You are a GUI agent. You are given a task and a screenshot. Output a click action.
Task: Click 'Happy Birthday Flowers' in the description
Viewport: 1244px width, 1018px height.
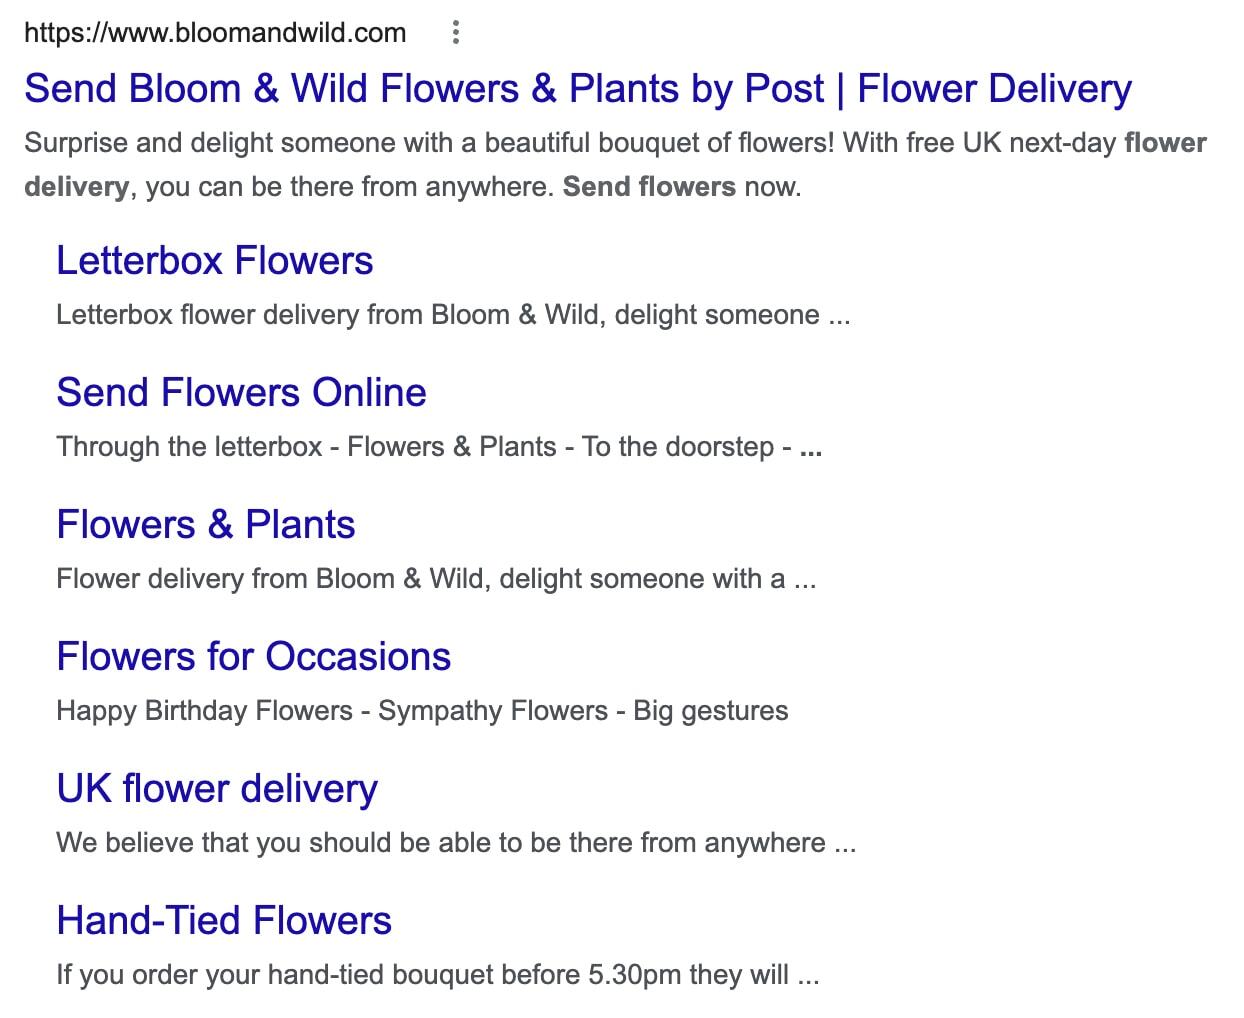[204, 711]
